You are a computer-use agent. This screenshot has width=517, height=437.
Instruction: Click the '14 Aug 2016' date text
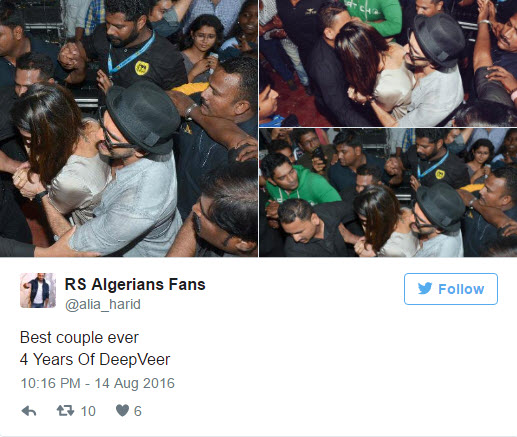pos(135,383)
